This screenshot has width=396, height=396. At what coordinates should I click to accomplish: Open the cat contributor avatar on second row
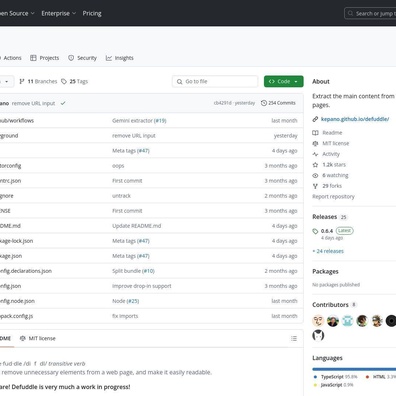click(x=318, y=335)
